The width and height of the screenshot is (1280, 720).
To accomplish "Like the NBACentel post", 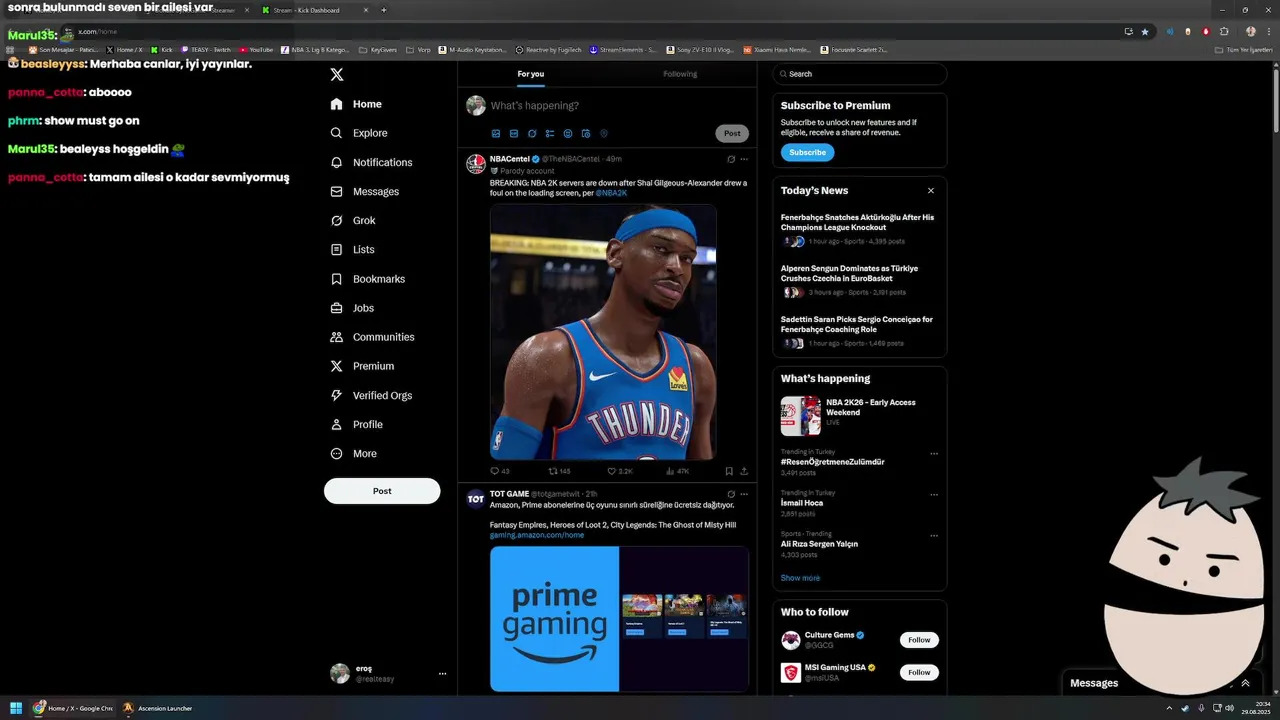I will click(612, 471).
